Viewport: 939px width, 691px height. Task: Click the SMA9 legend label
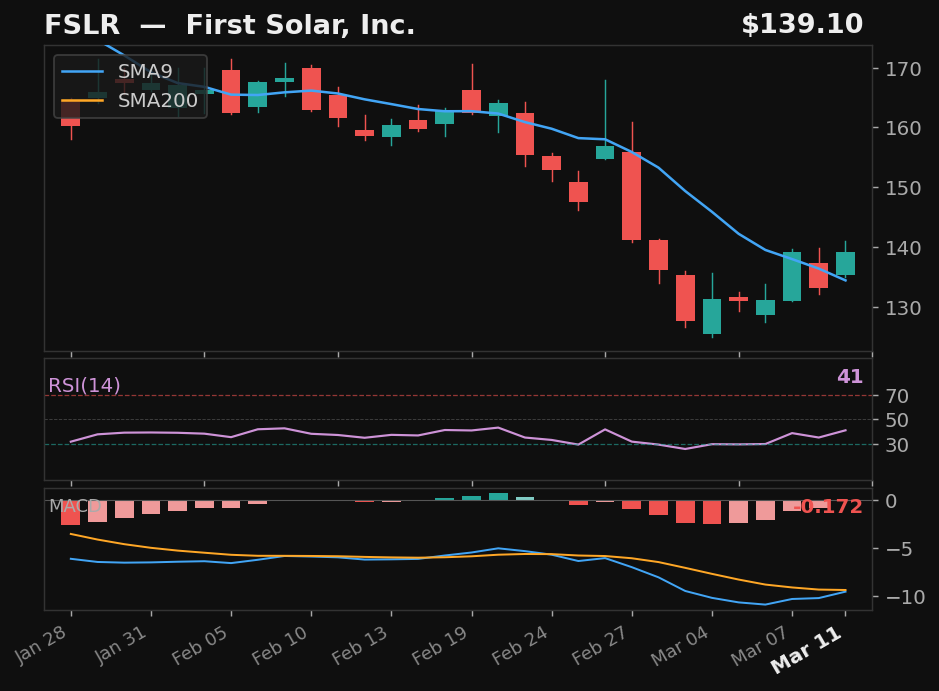(145, 71)
